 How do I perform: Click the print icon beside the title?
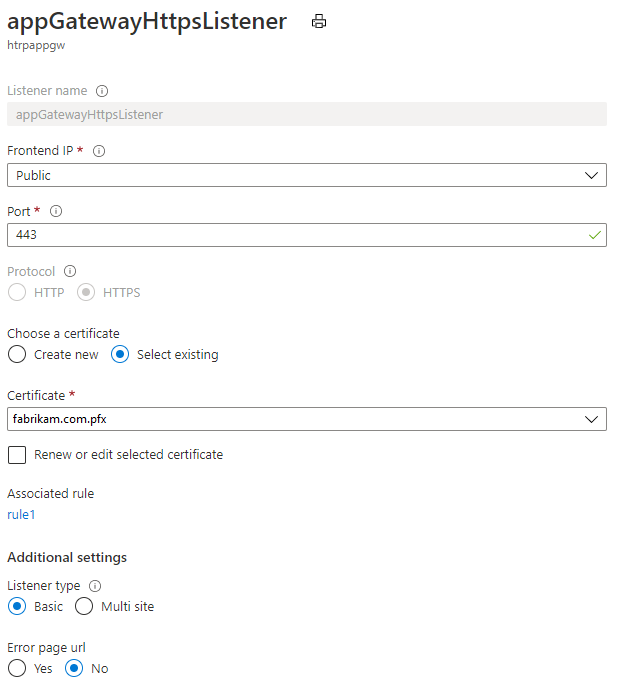point(319,21)
